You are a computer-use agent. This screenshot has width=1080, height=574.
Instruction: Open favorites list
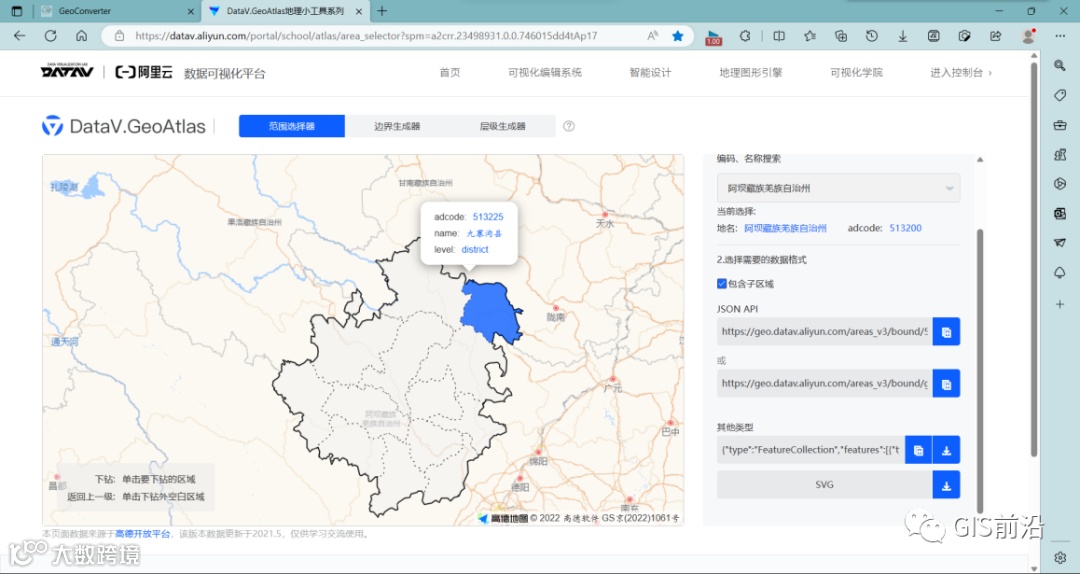(x=810, y=36)
